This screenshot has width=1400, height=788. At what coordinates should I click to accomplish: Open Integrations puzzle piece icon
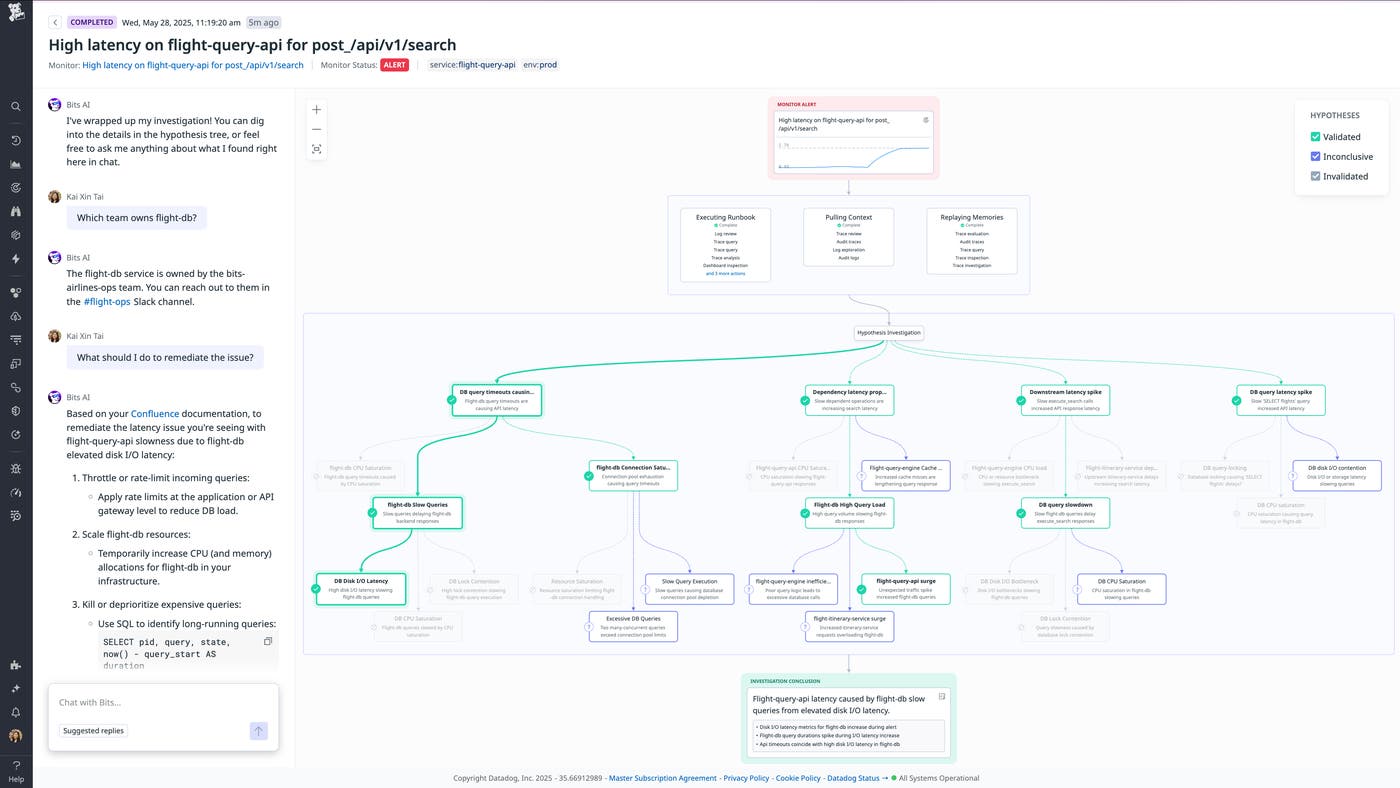(x=16, y=665)
